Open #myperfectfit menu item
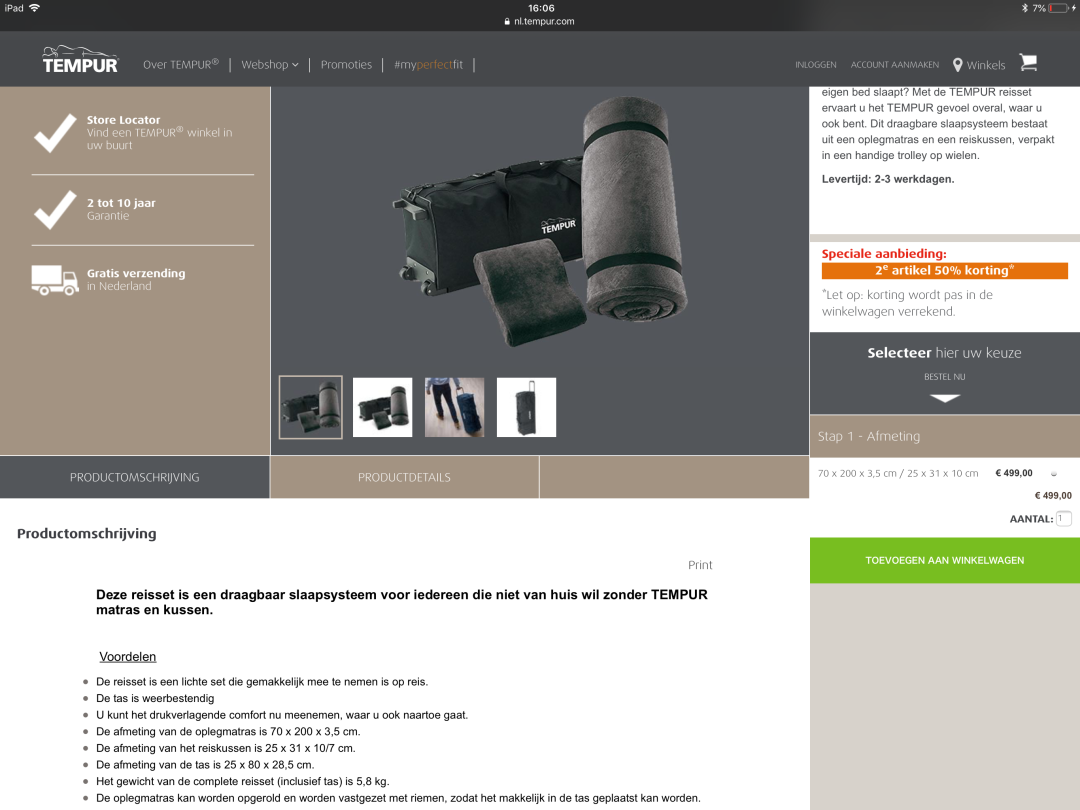The height and width of the screenshot is (810, 1080). pos(428,65)
